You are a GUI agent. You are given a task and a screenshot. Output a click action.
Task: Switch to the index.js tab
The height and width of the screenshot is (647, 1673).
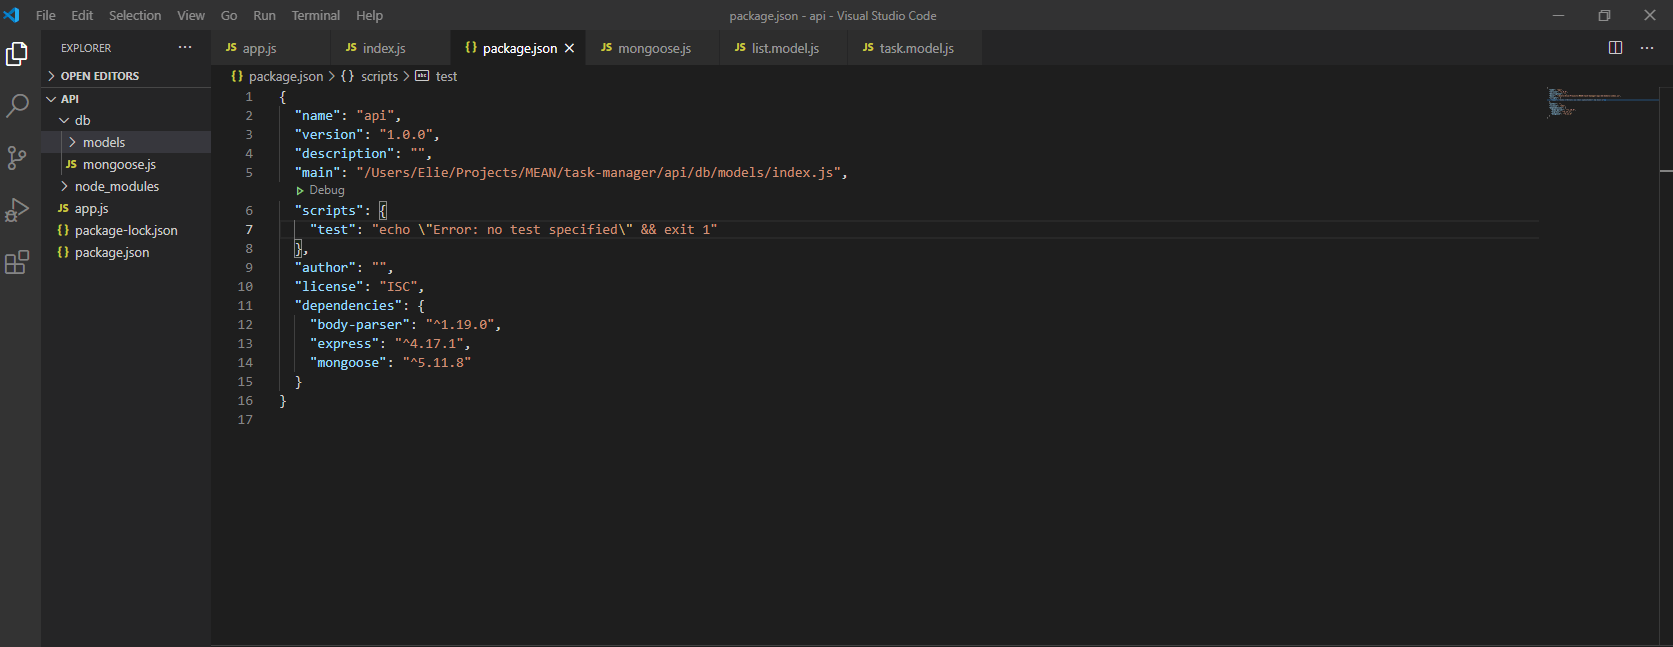click(391, 48)
